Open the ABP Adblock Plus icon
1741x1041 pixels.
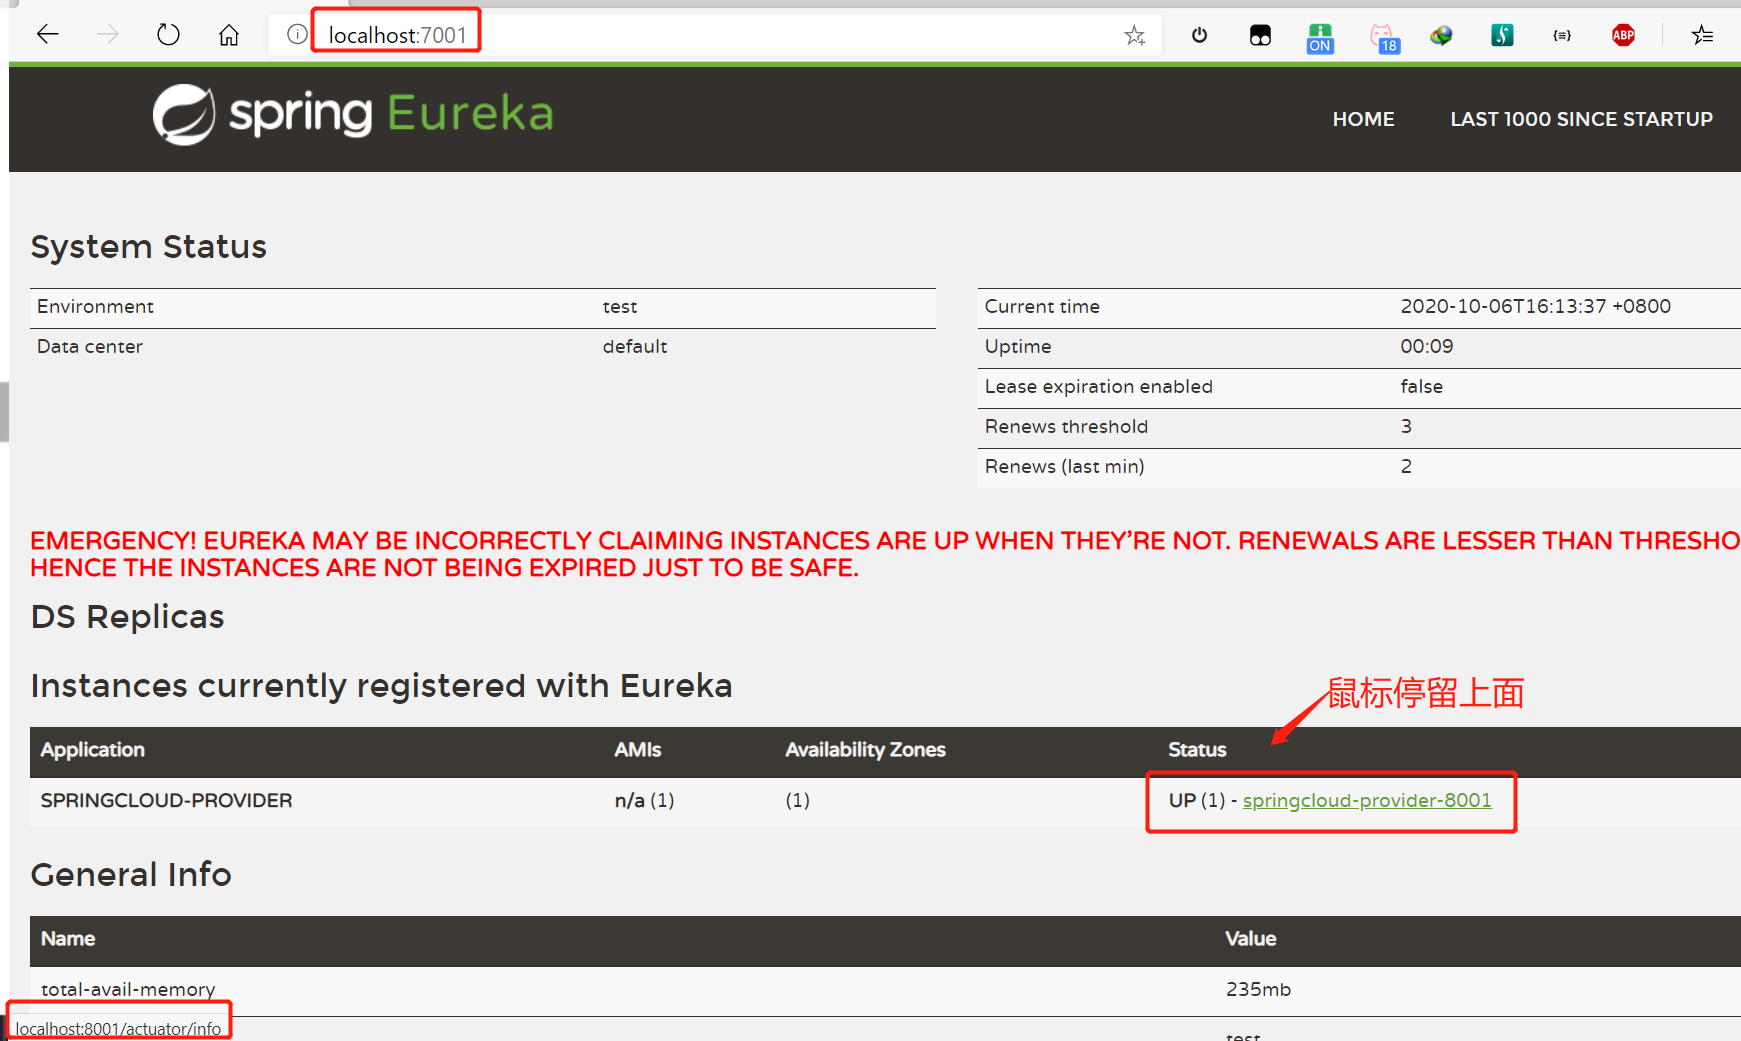coord(1623,35)
